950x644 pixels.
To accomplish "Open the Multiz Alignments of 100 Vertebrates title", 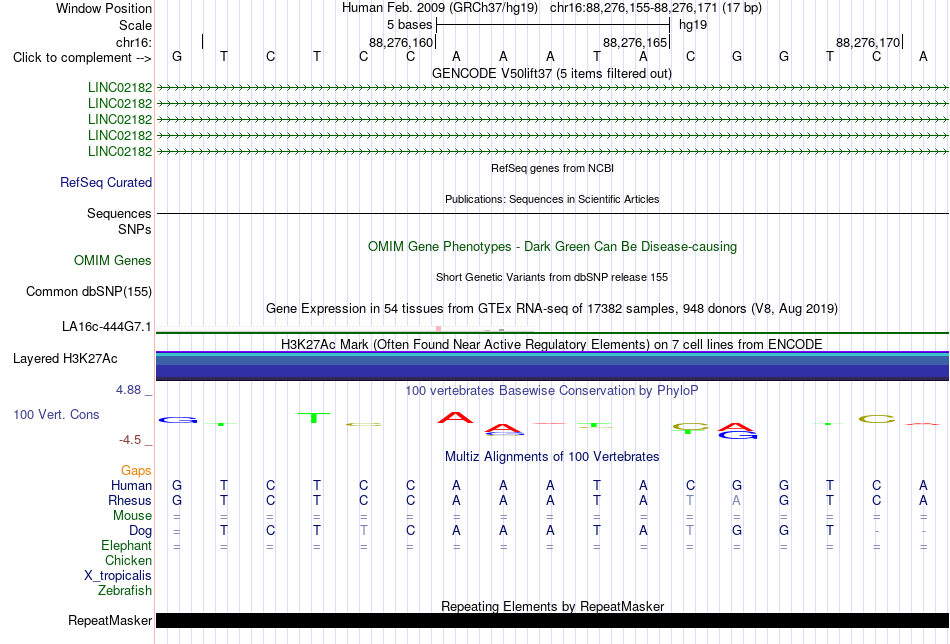I will 552,457.
